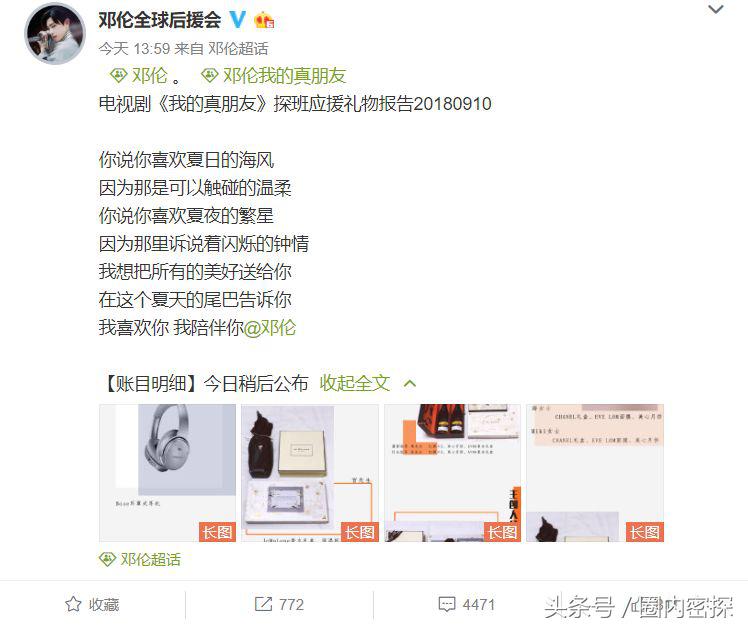Open the 邓伦超话 link below the images

(x=140, y=559)
